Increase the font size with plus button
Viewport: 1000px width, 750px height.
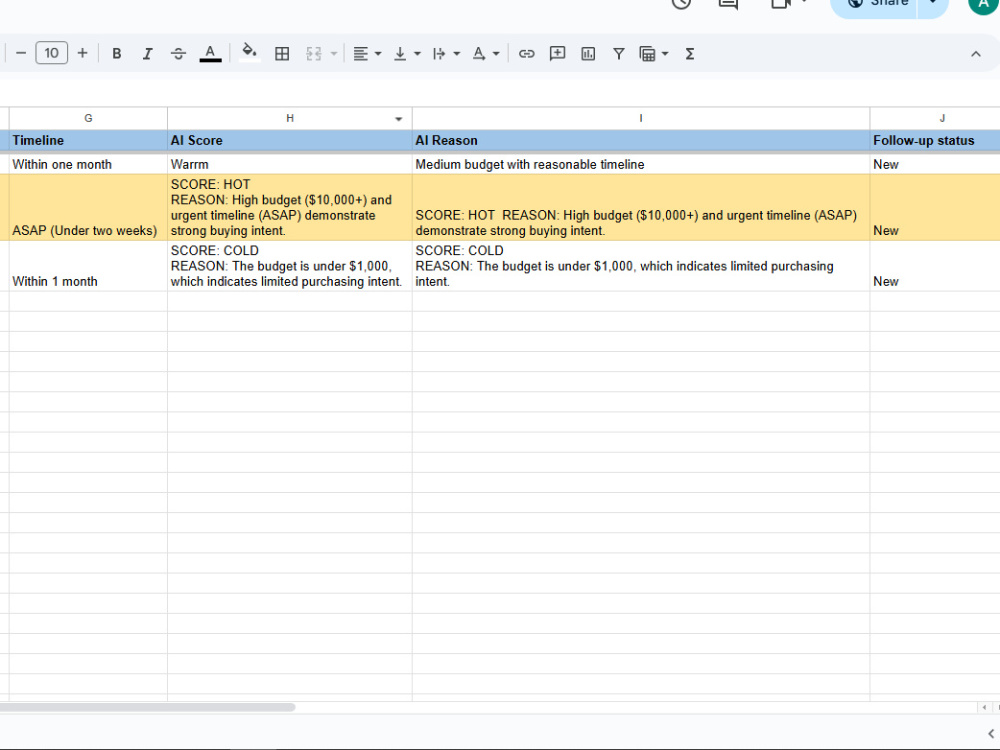(x=82, y=54)
